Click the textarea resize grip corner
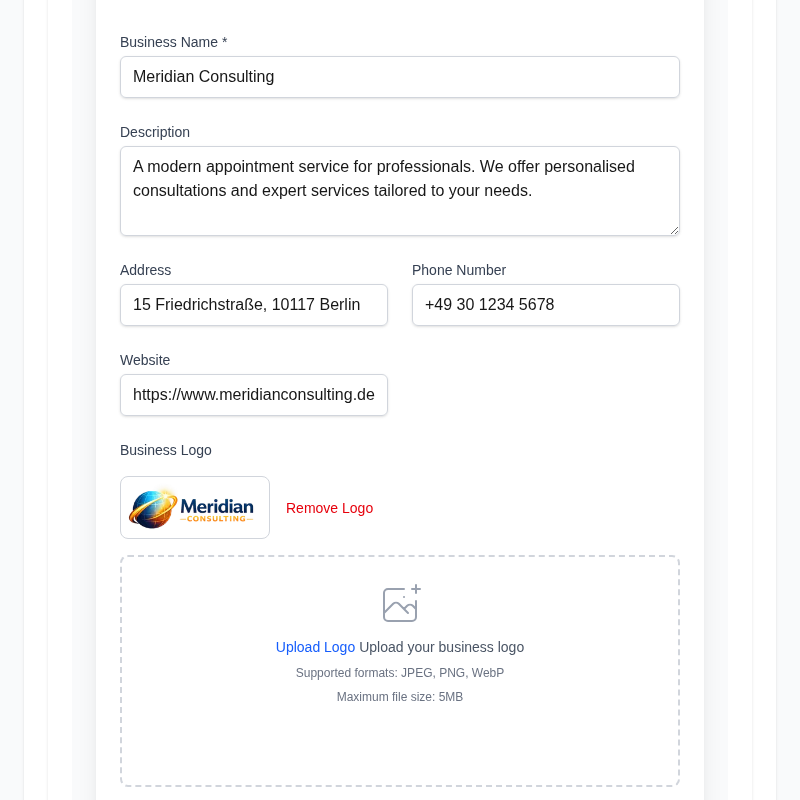Viewport: 800px width, 800px height. tap(674, 229)
